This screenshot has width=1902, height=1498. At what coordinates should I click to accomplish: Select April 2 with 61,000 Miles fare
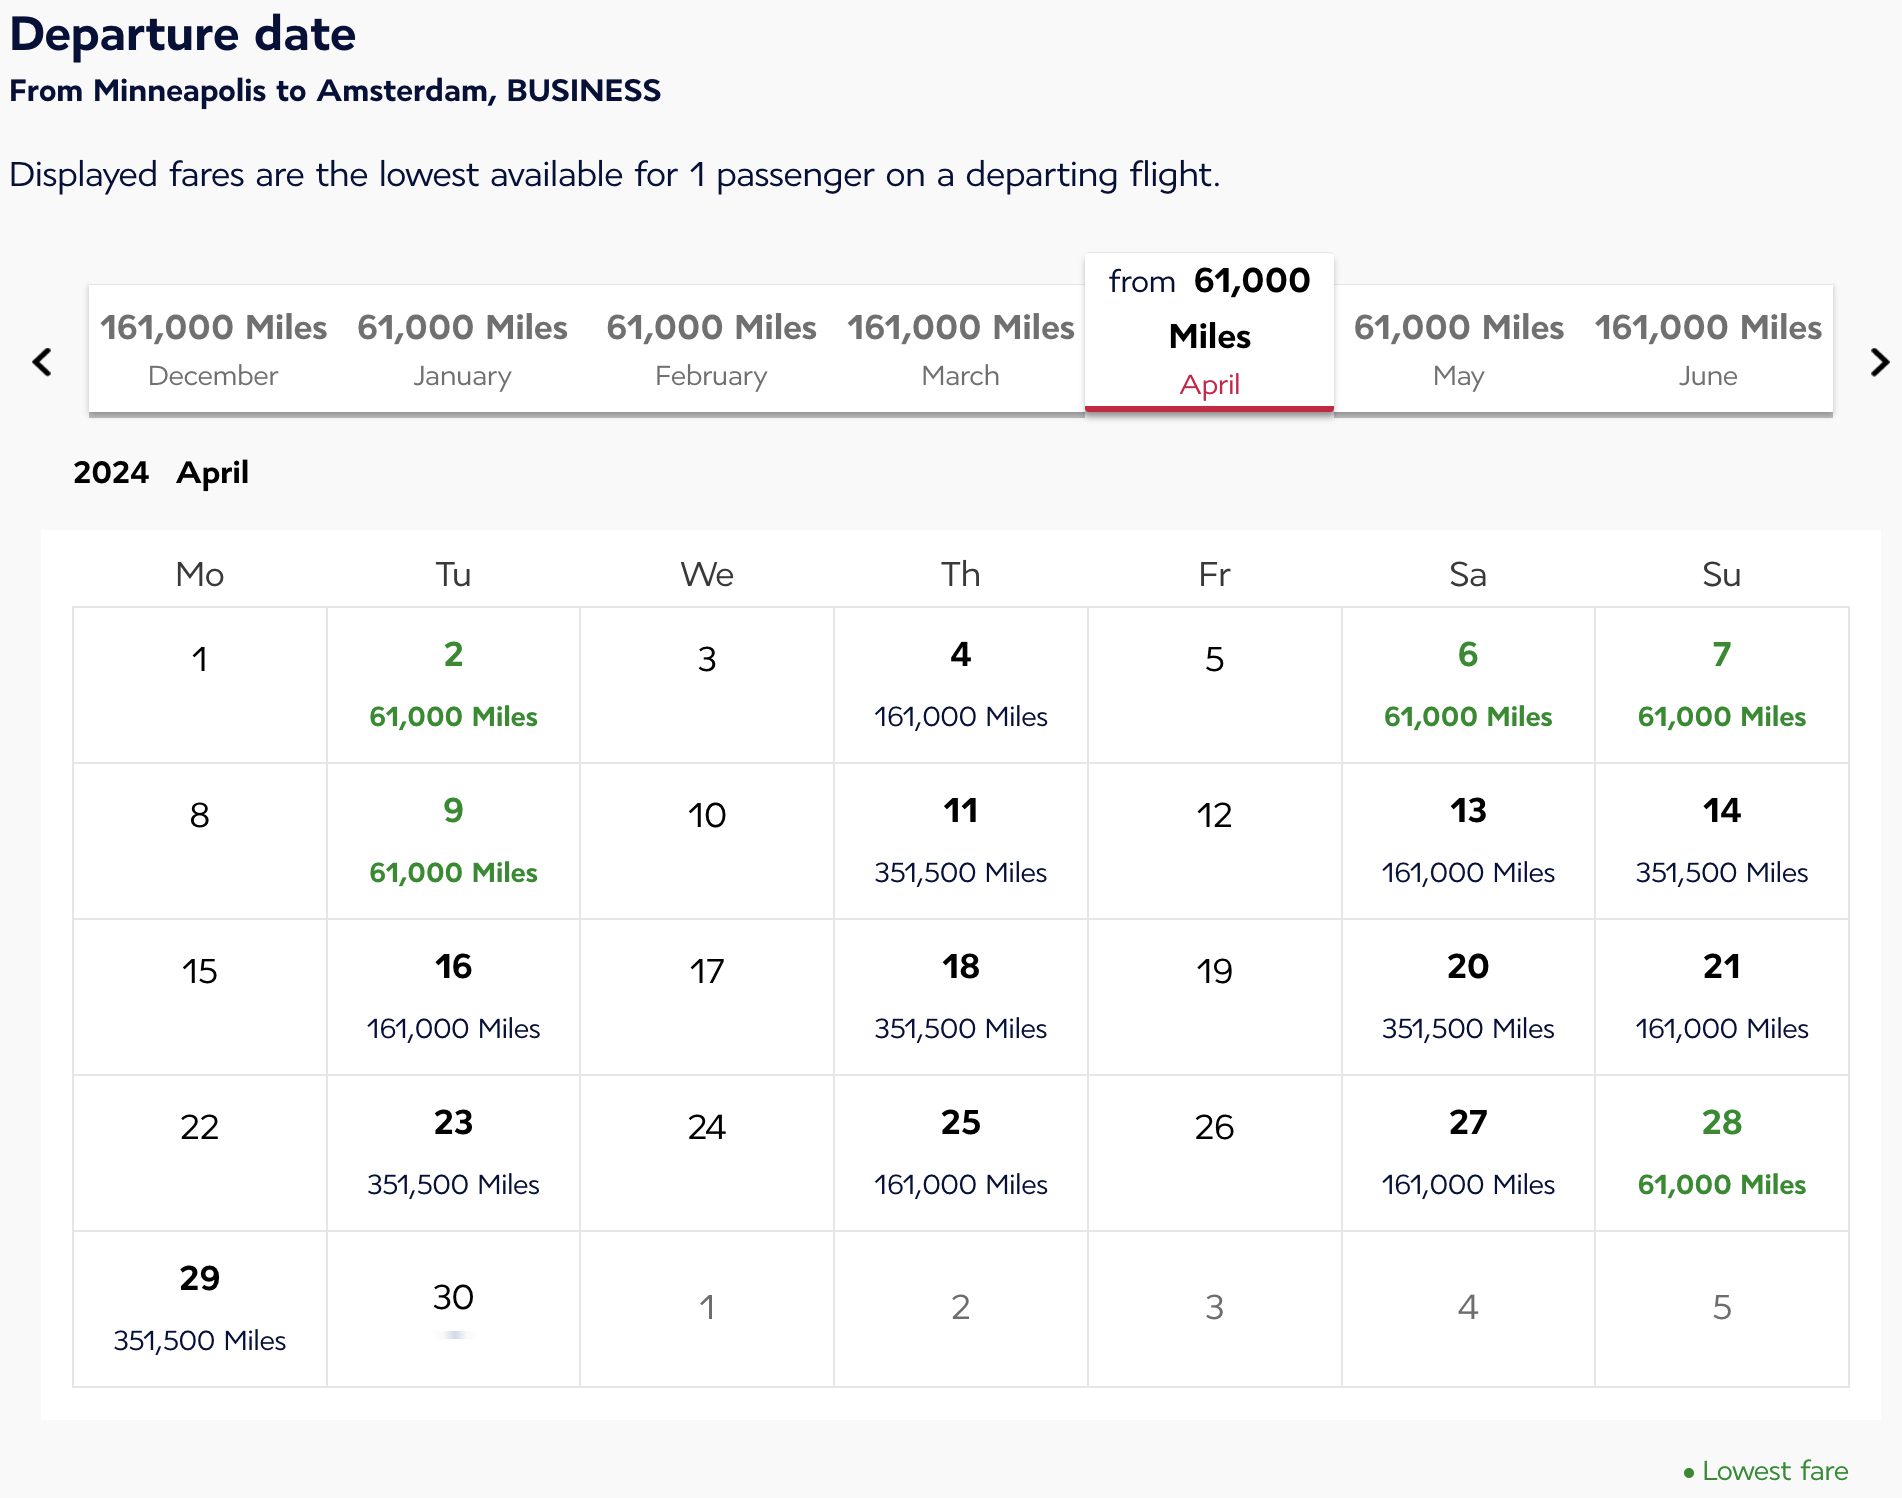pyautogui.click(x=453, y=685)
